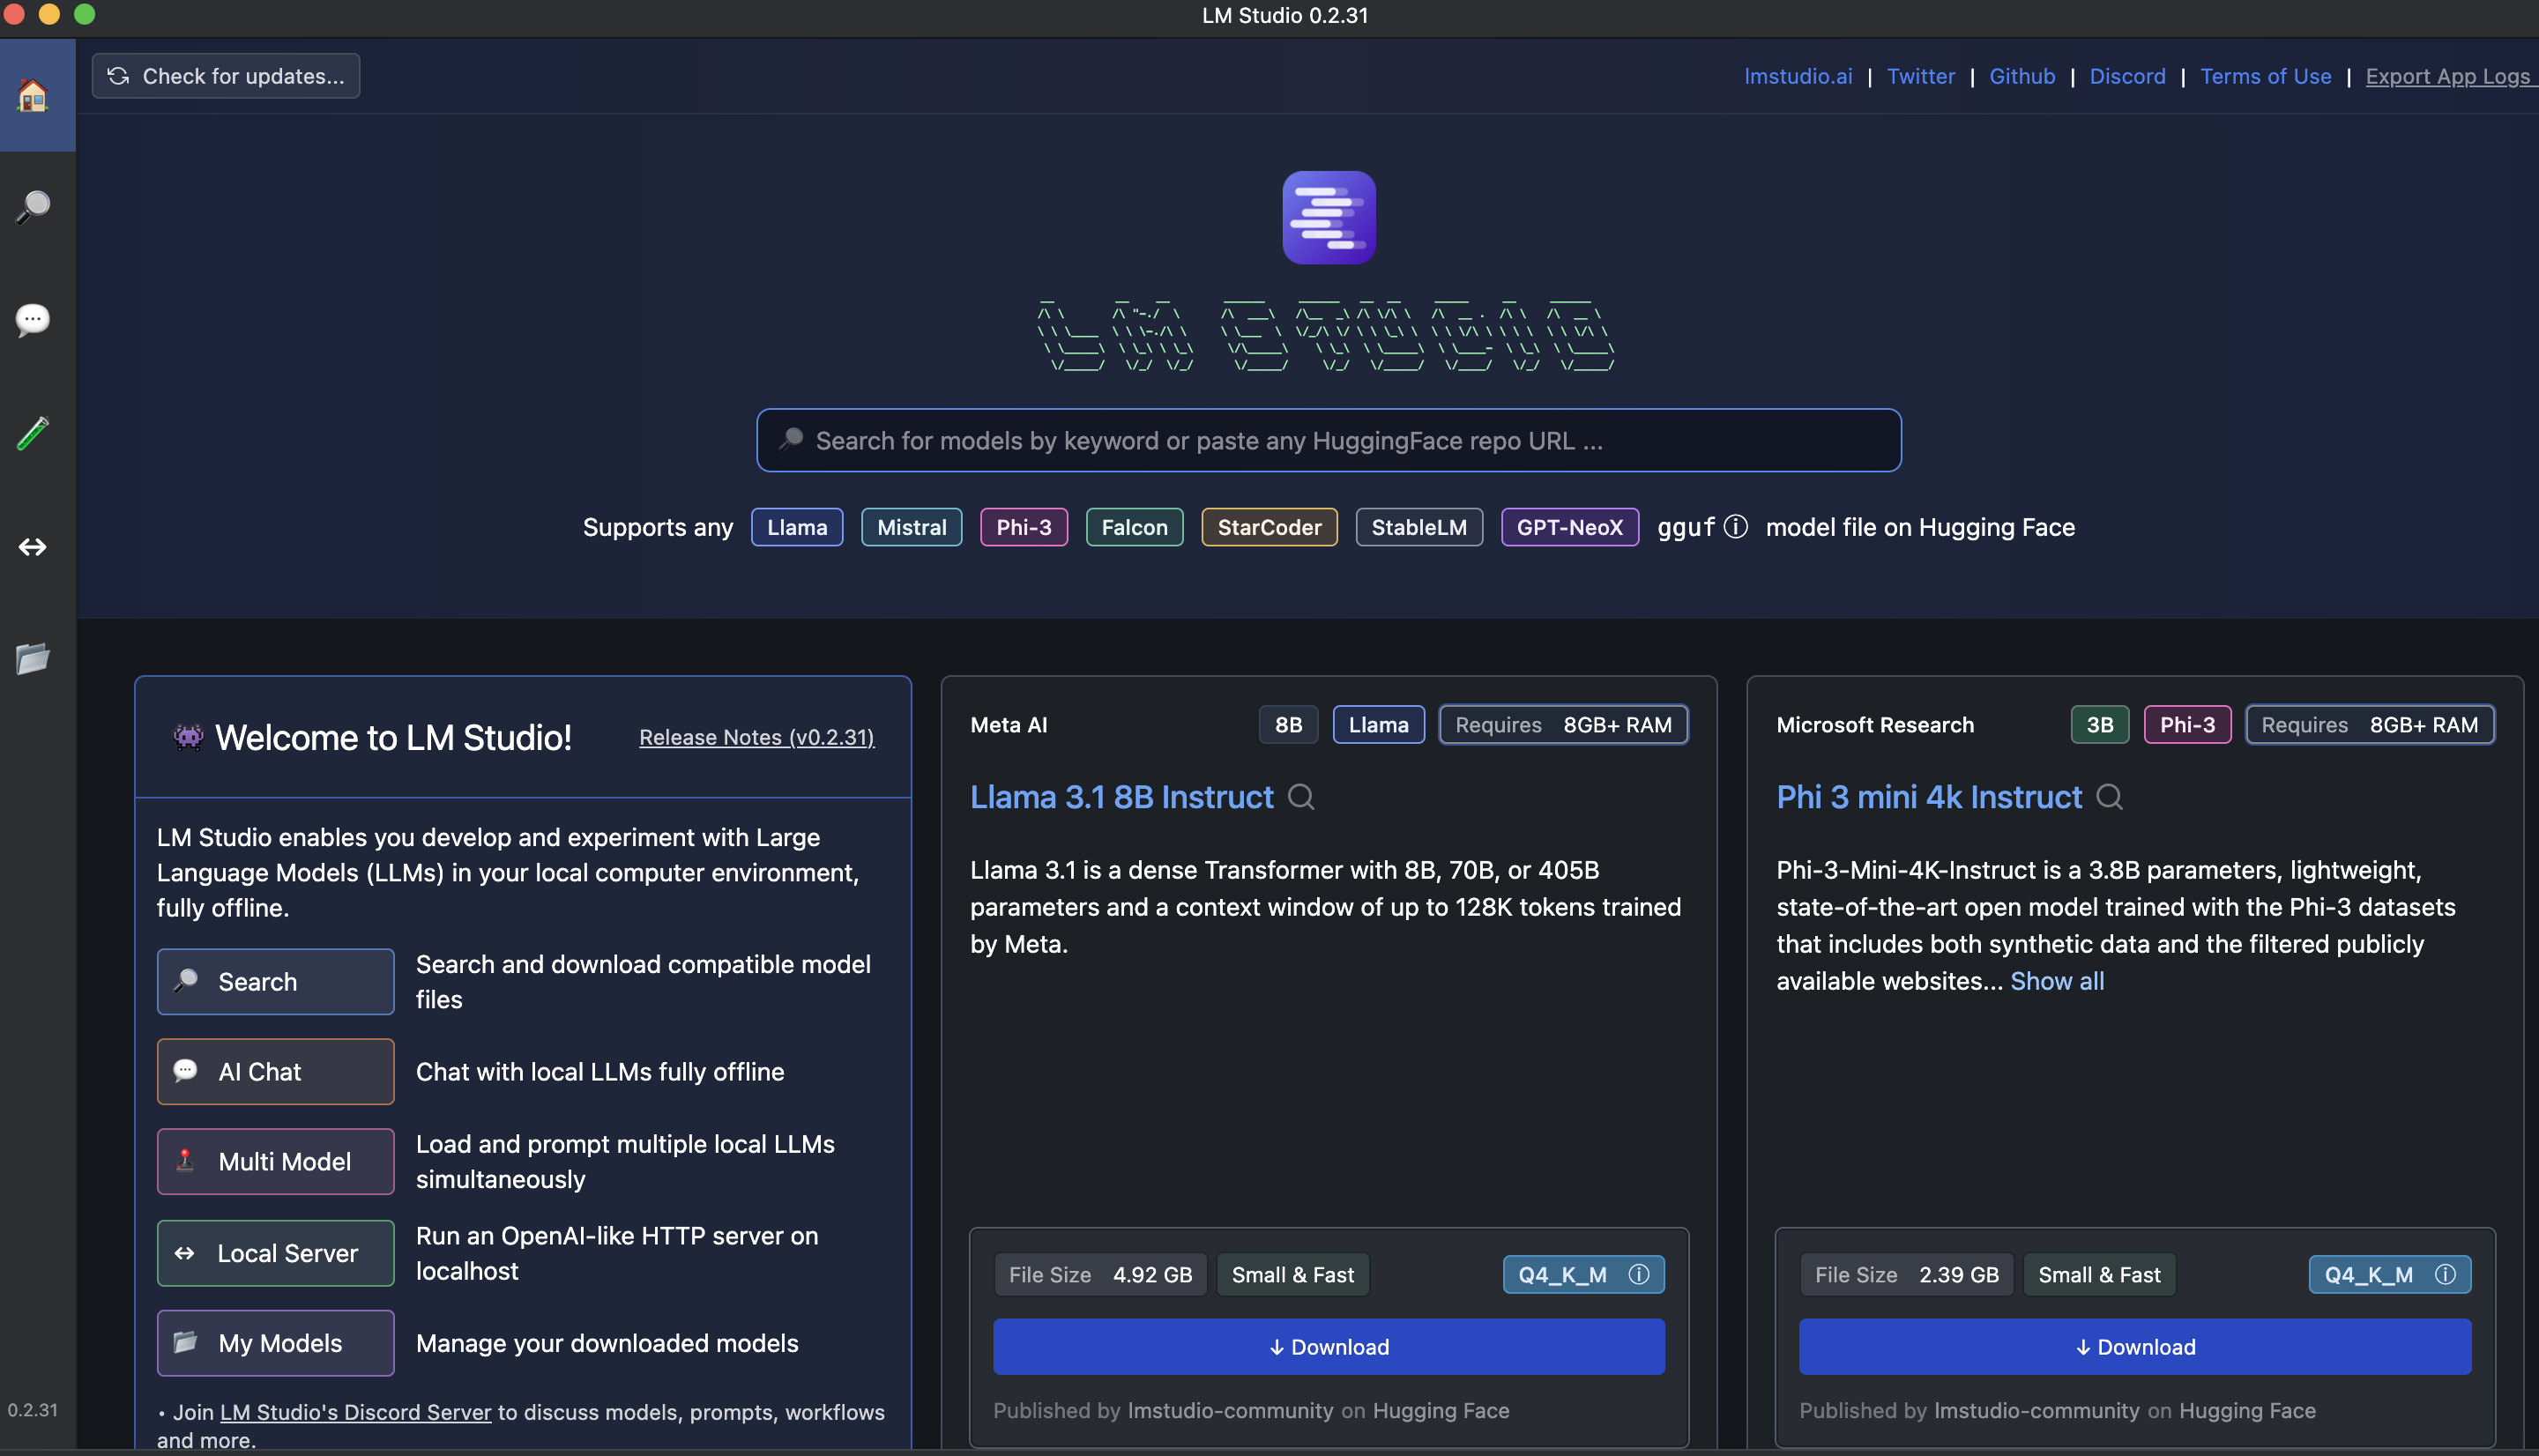The image size is (2539, 1456).
Task: Open AI Chat speech bubble sidebar icon
Action: tap(33, 320)
